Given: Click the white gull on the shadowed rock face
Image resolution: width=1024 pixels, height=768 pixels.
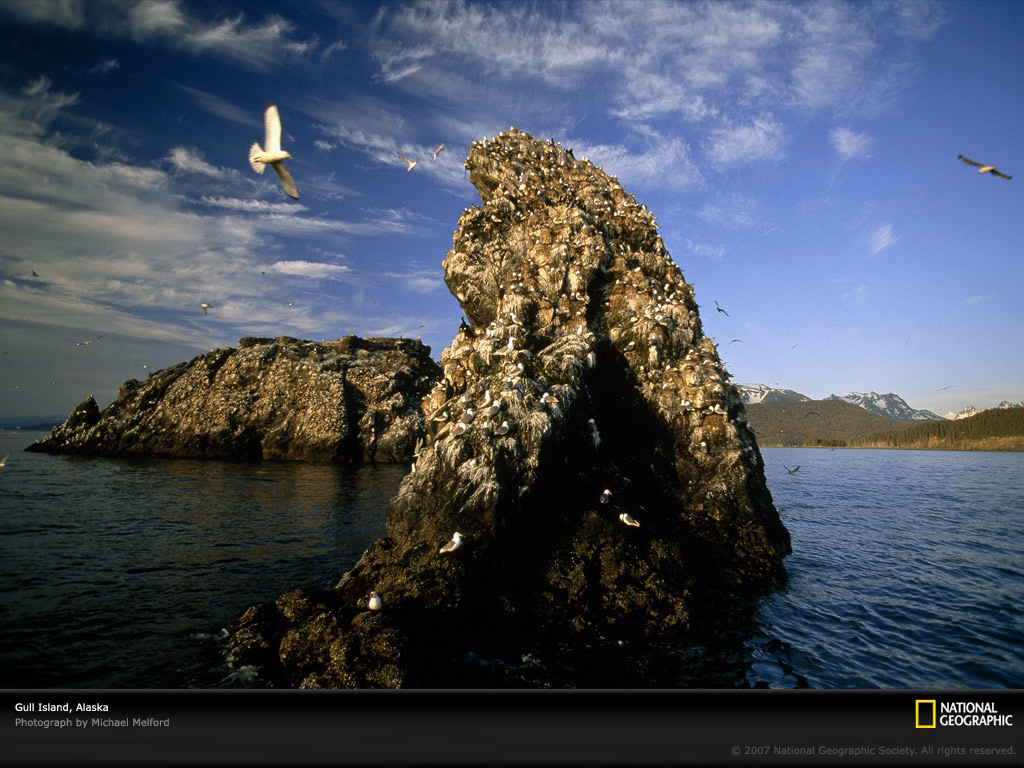Looking at the screenshot, I should click(x=628, y=519).
